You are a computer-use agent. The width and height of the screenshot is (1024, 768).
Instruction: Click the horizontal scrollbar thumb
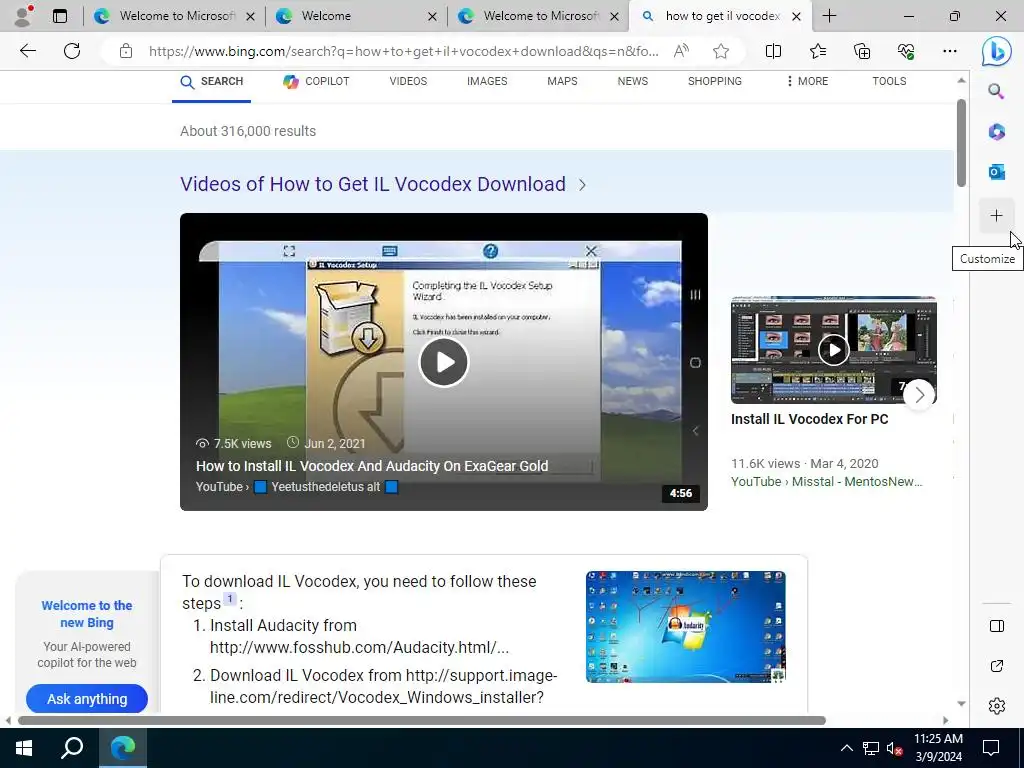[x=422, y=720]
